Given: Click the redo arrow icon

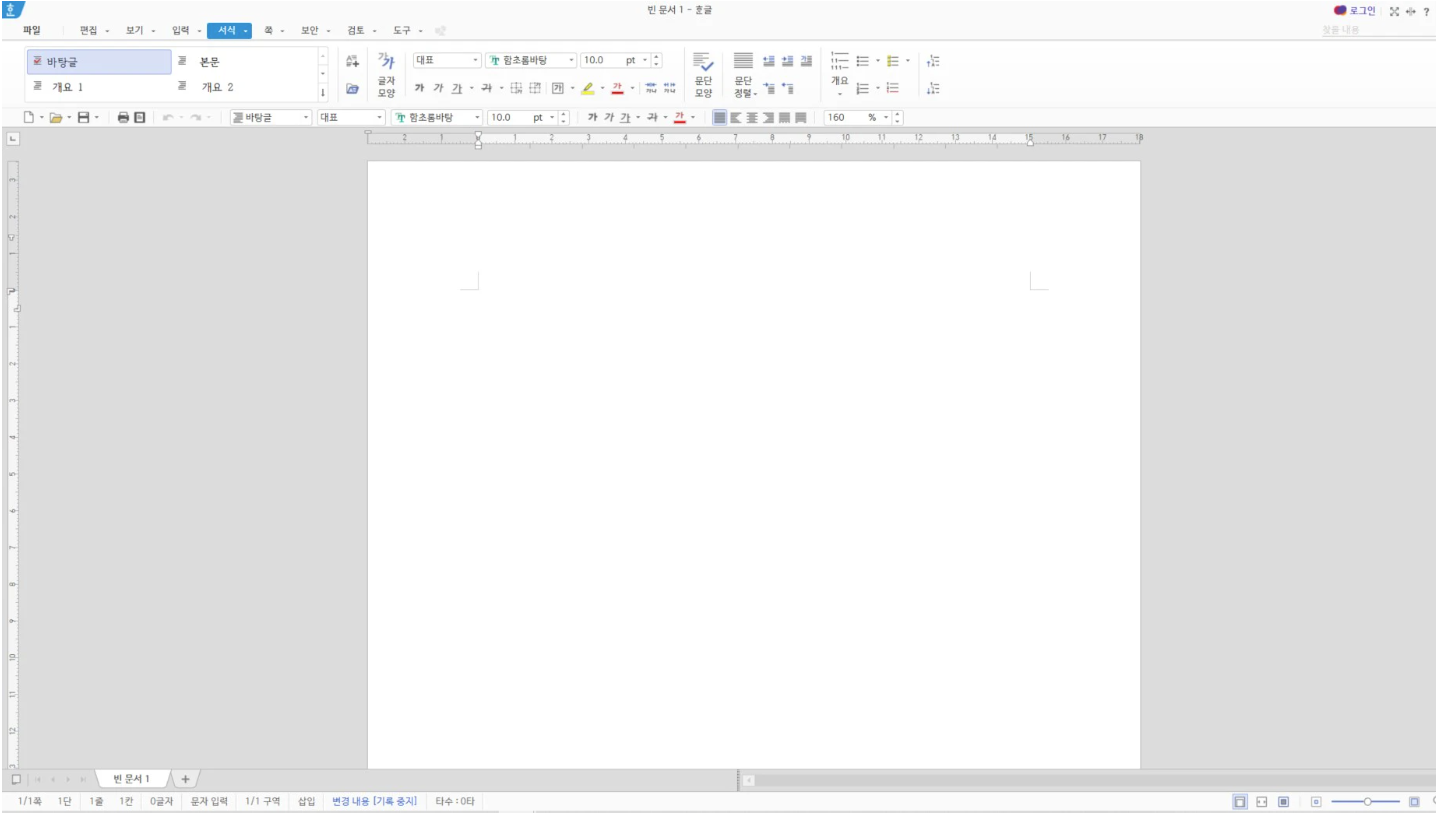Looking at the screenshot, I should 196,117.
